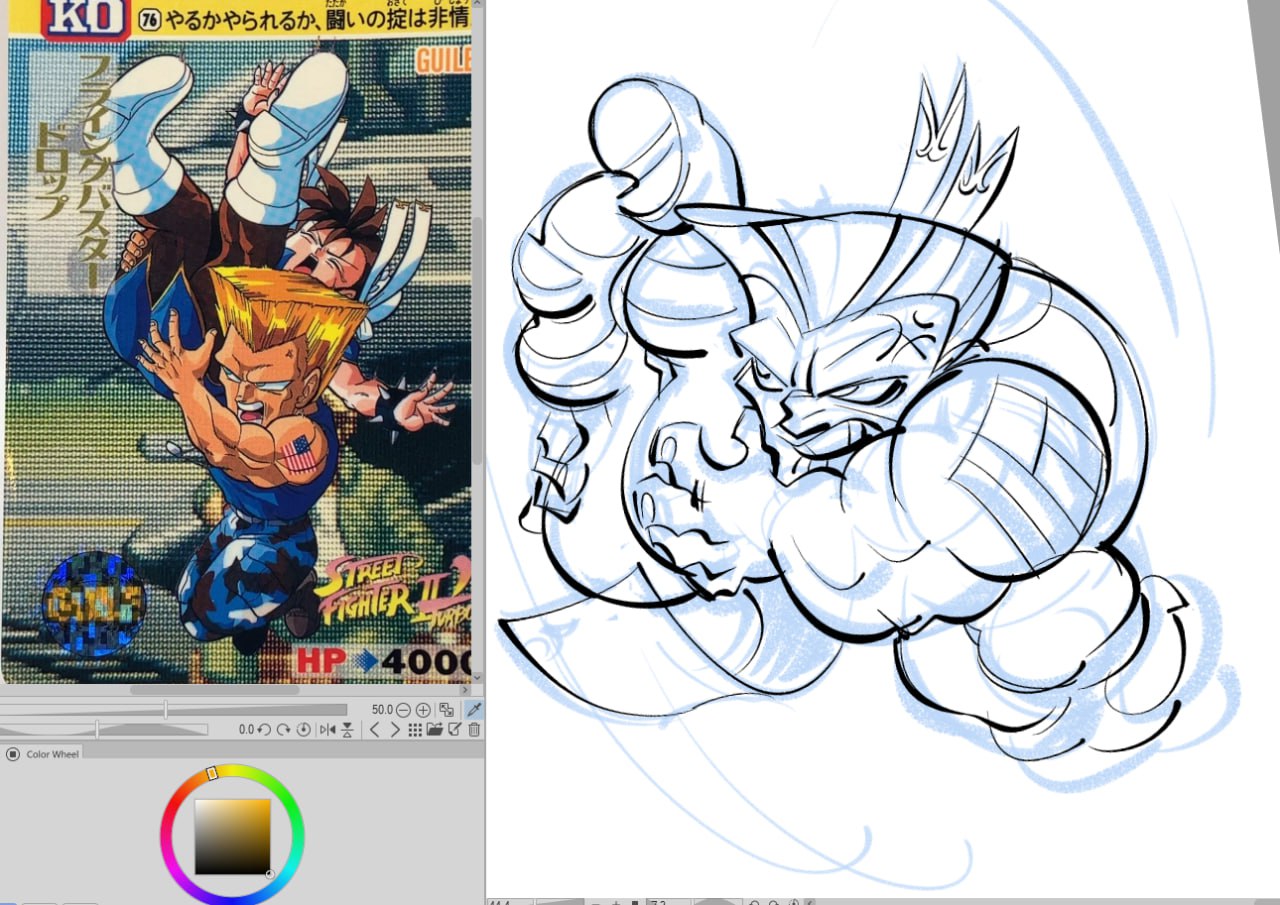This screenshot has height=905, width=1280.
Task: Click the edit icon beside Sub View trash
Action: tap(455, 730)
